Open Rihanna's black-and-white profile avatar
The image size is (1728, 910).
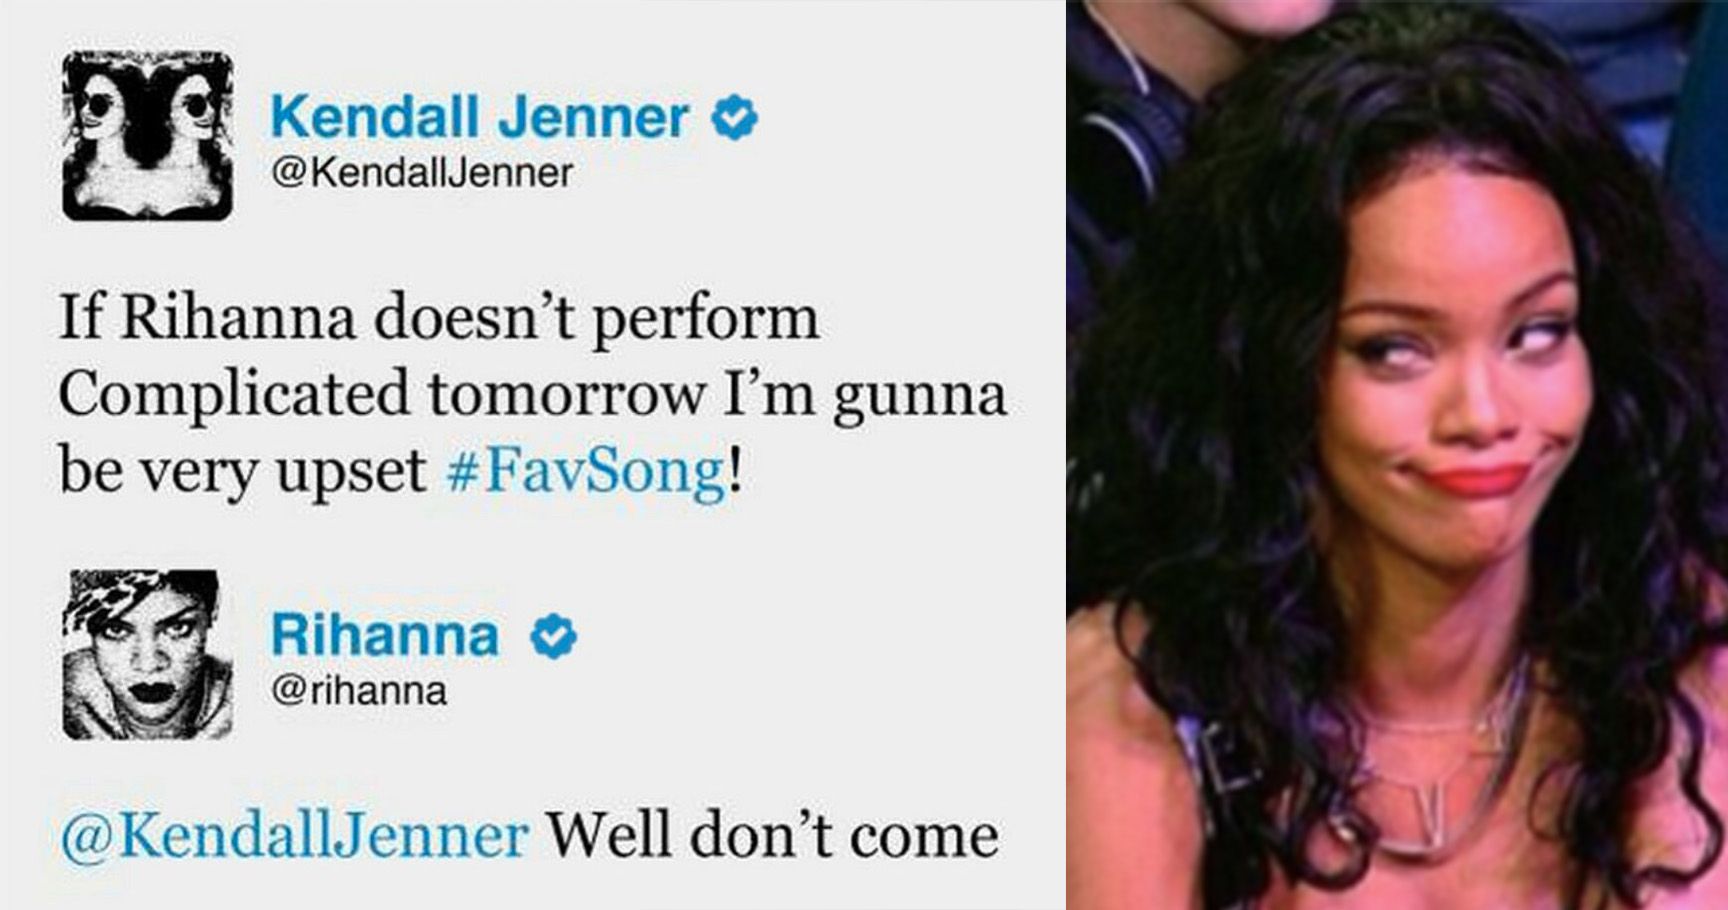(148, 655)
